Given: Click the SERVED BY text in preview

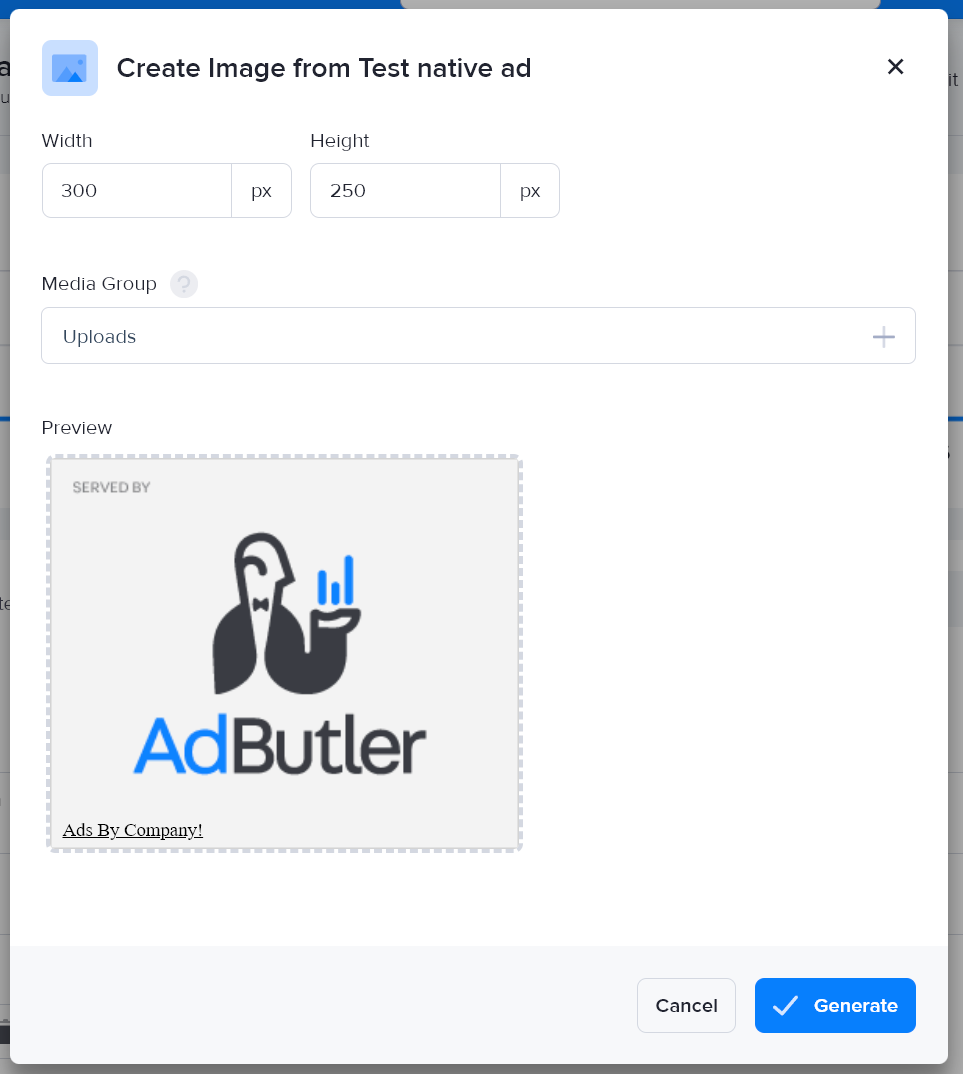Looking at the screenshot, I should (111, 488).
